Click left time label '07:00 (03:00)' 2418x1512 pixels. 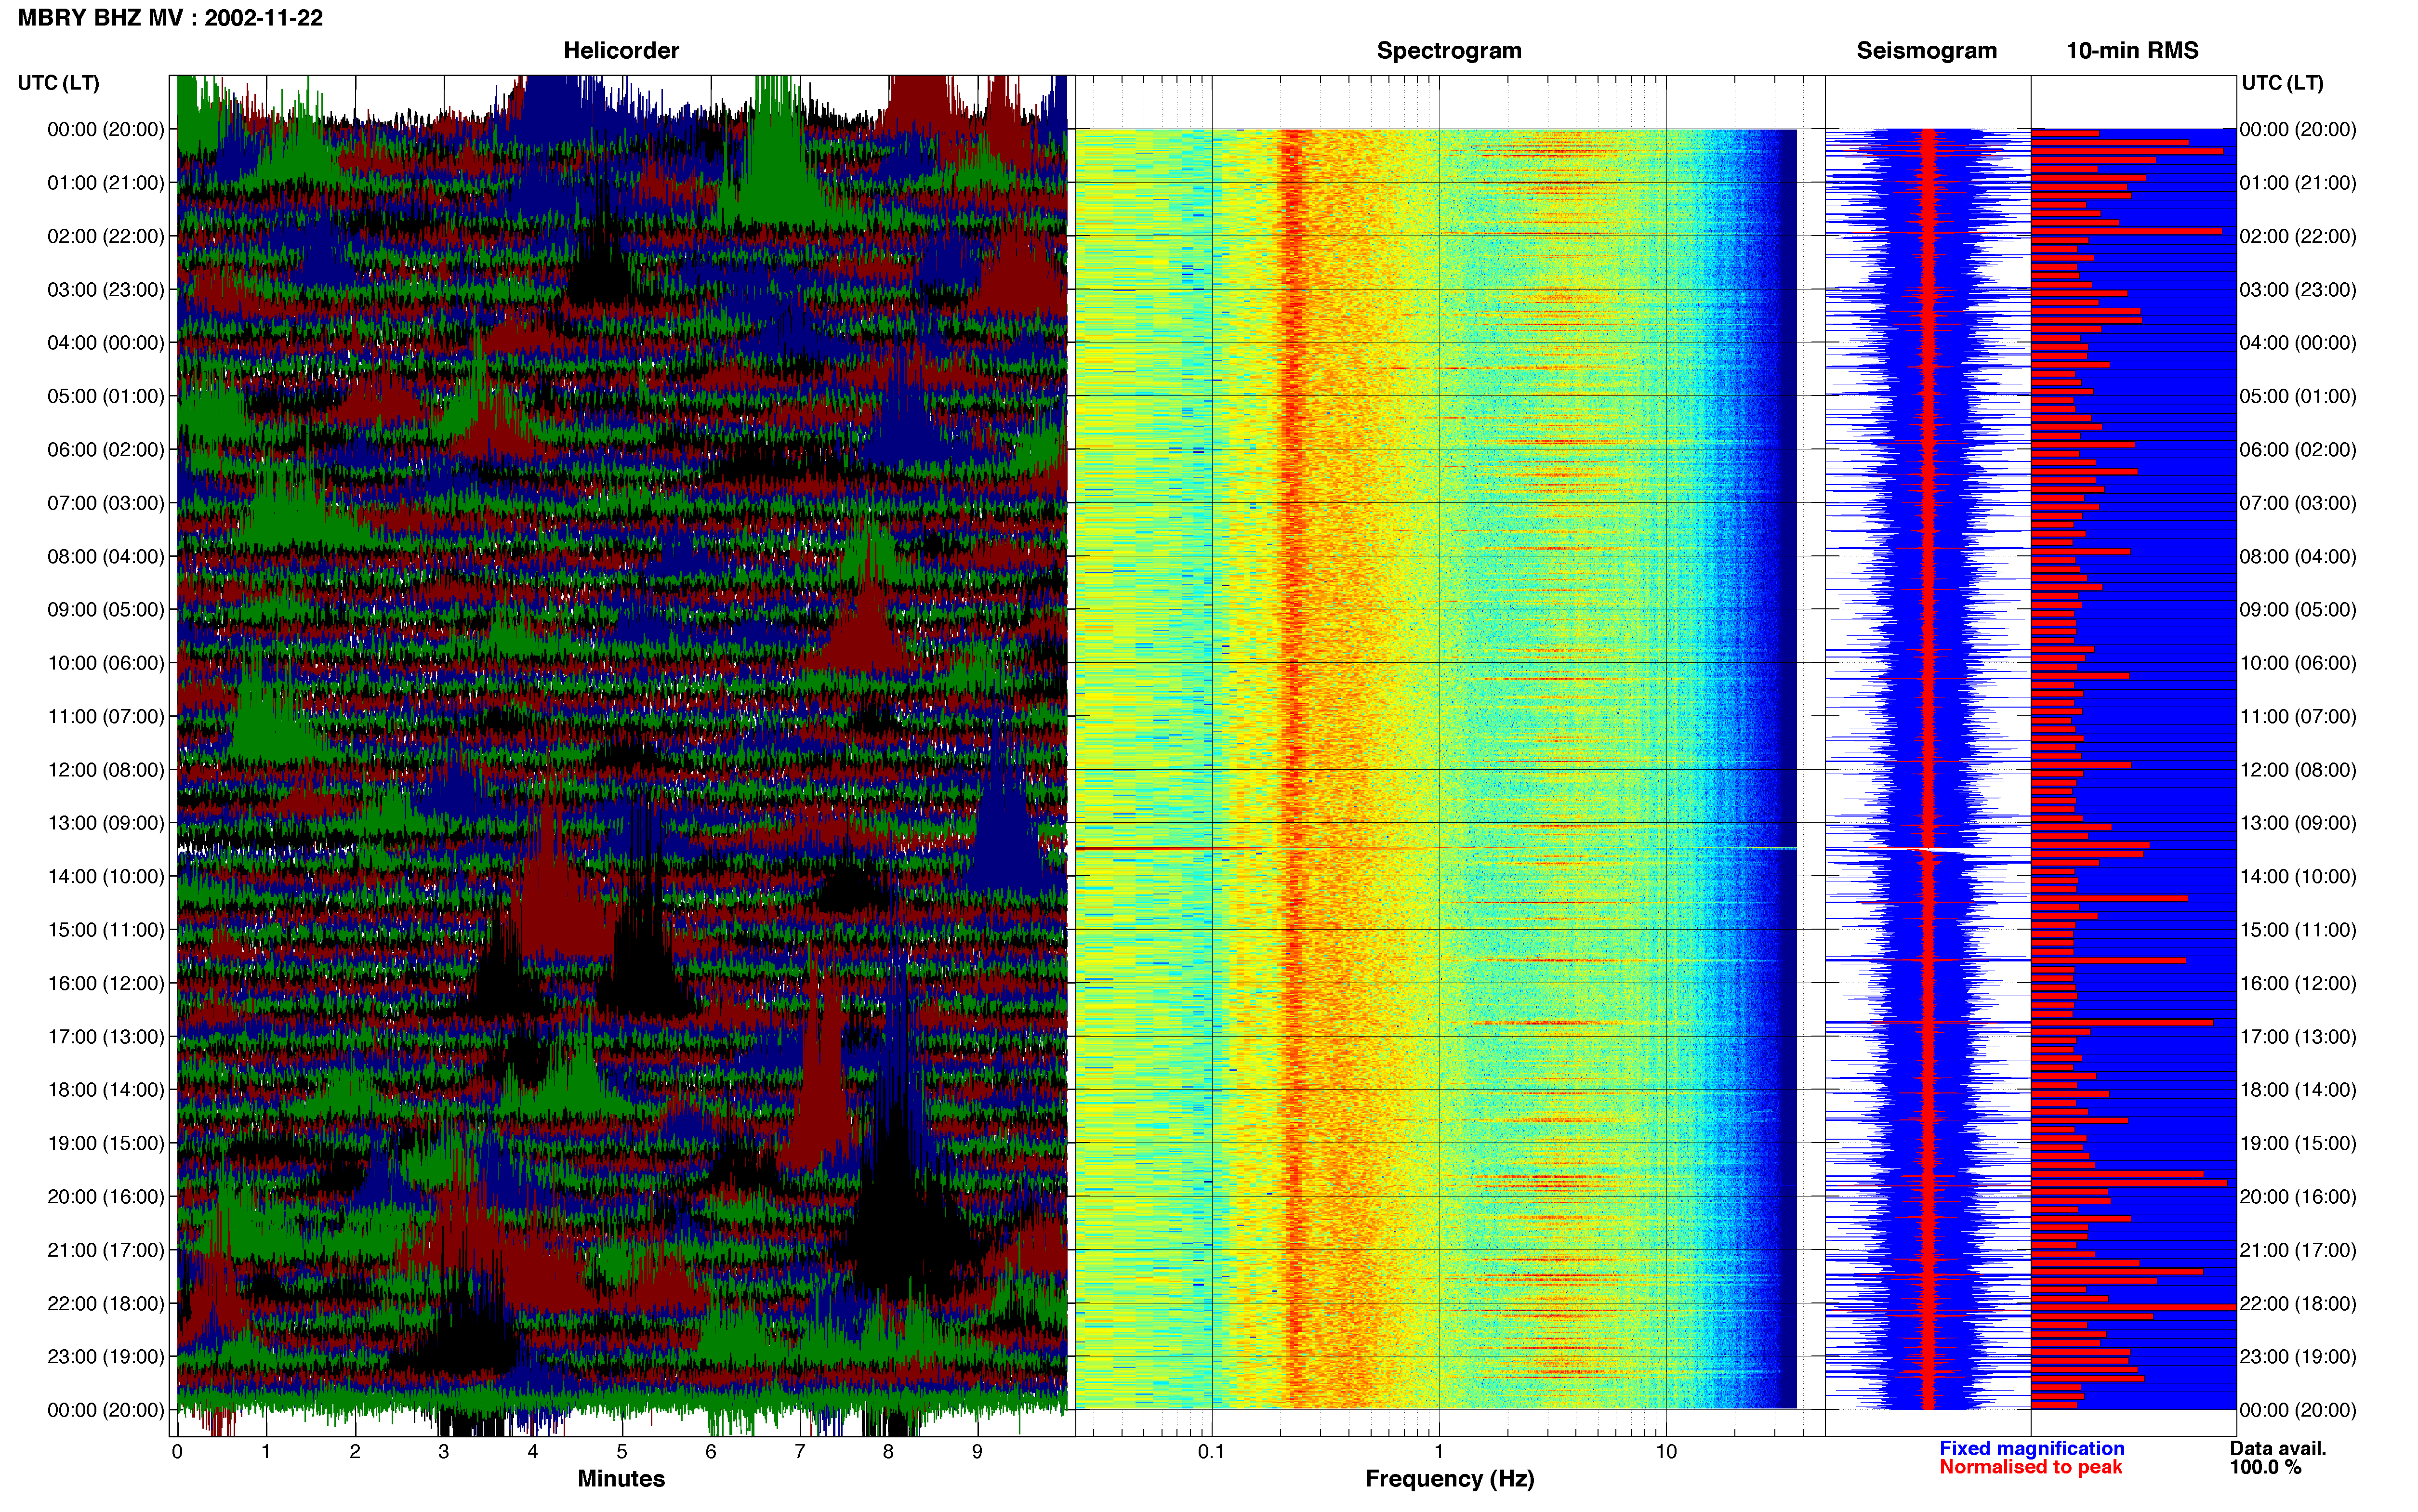[x=106, y=503]
